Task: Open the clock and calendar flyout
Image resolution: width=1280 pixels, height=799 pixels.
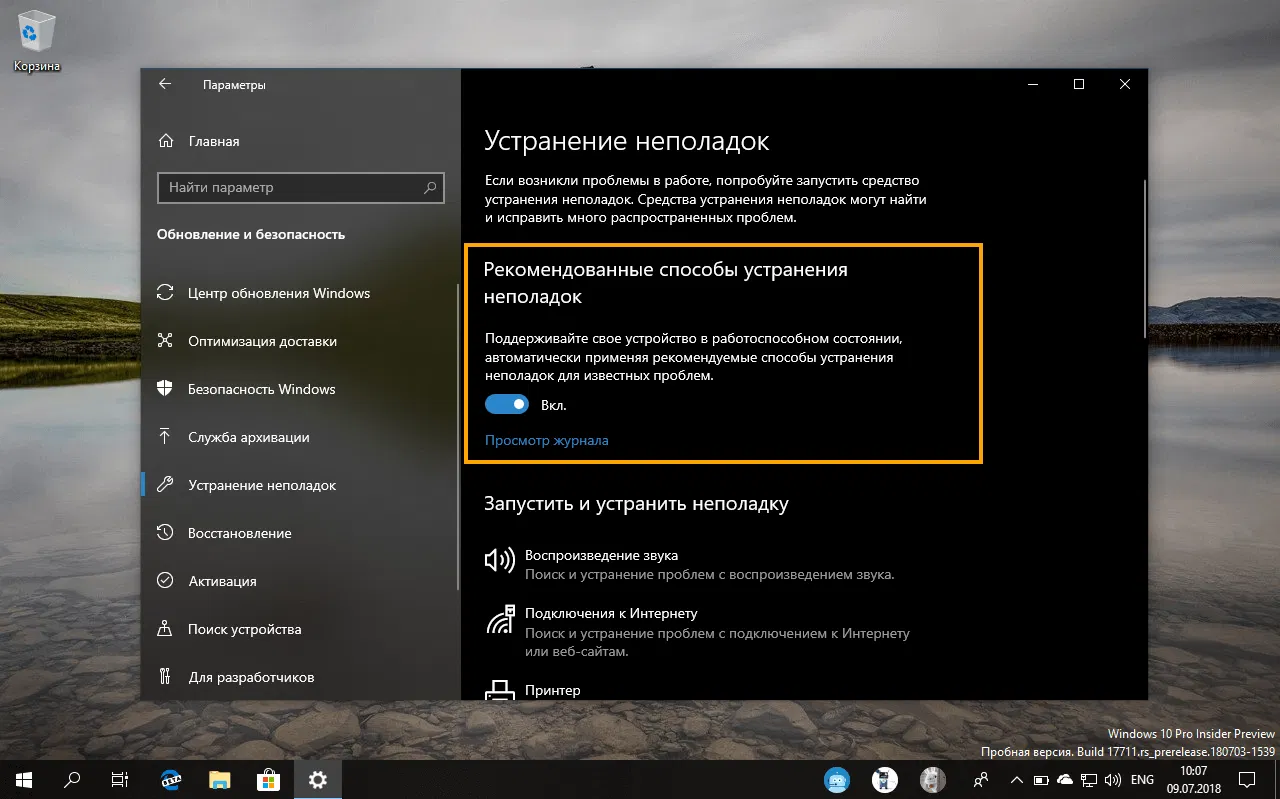Action: click(x=1194, y=779)
